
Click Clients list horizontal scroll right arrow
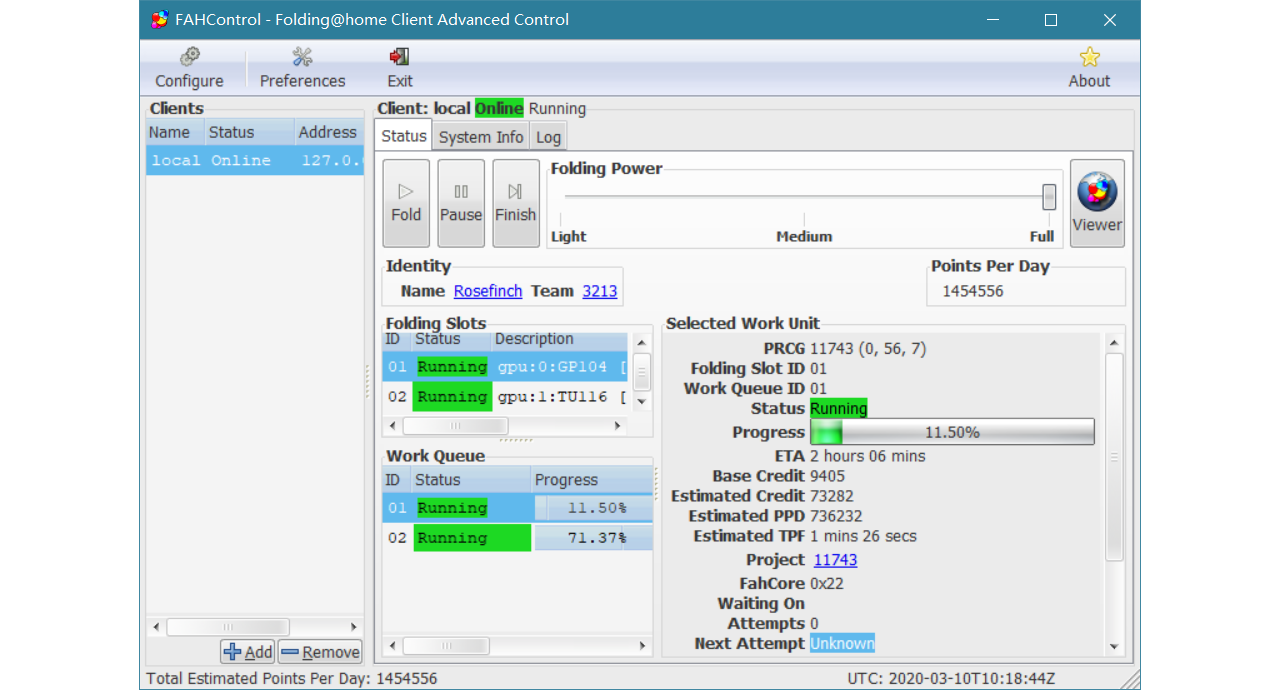(354, 627)
